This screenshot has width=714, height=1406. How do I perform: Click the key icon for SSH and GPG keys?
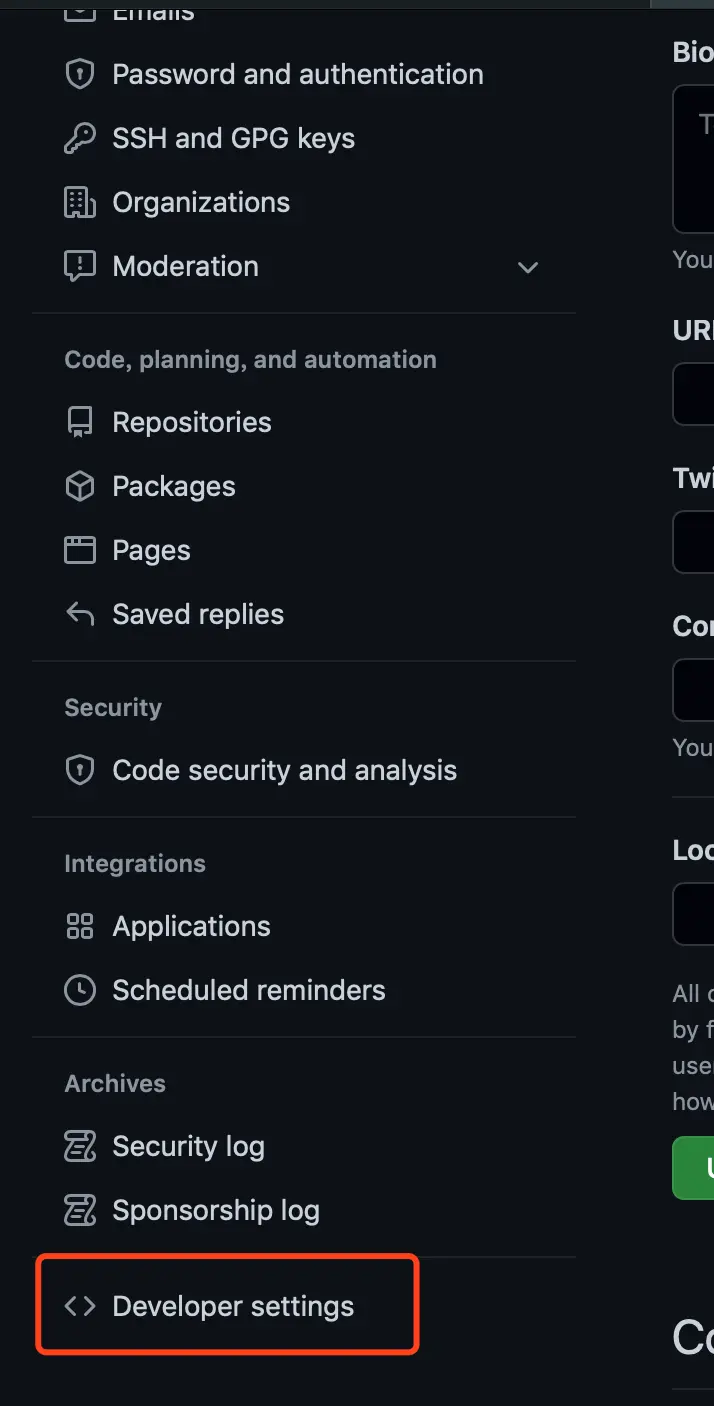[79, 139]
